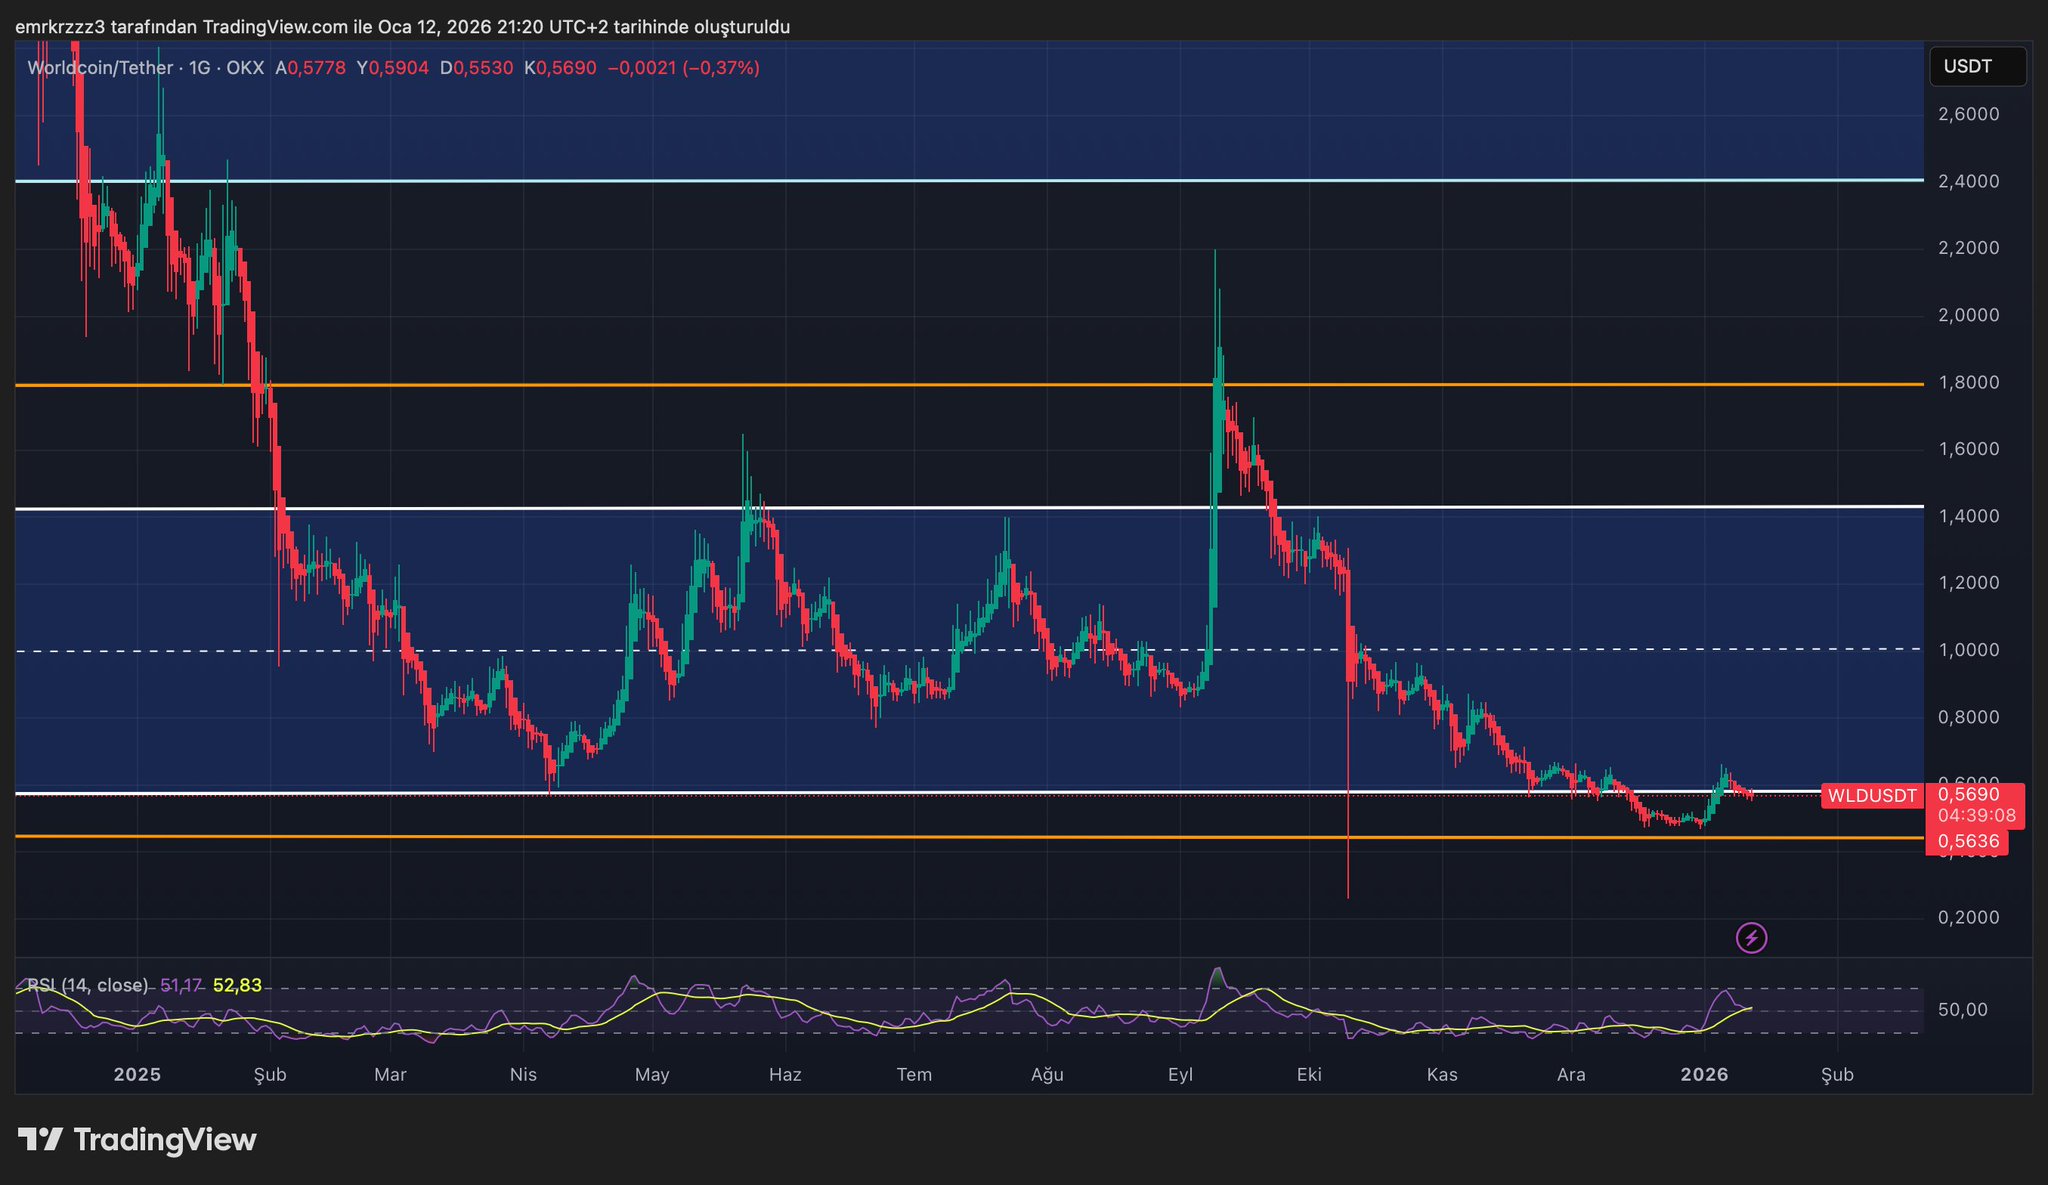Click the OKX exchange label
2048x1185 pixels.
point(245,68)
